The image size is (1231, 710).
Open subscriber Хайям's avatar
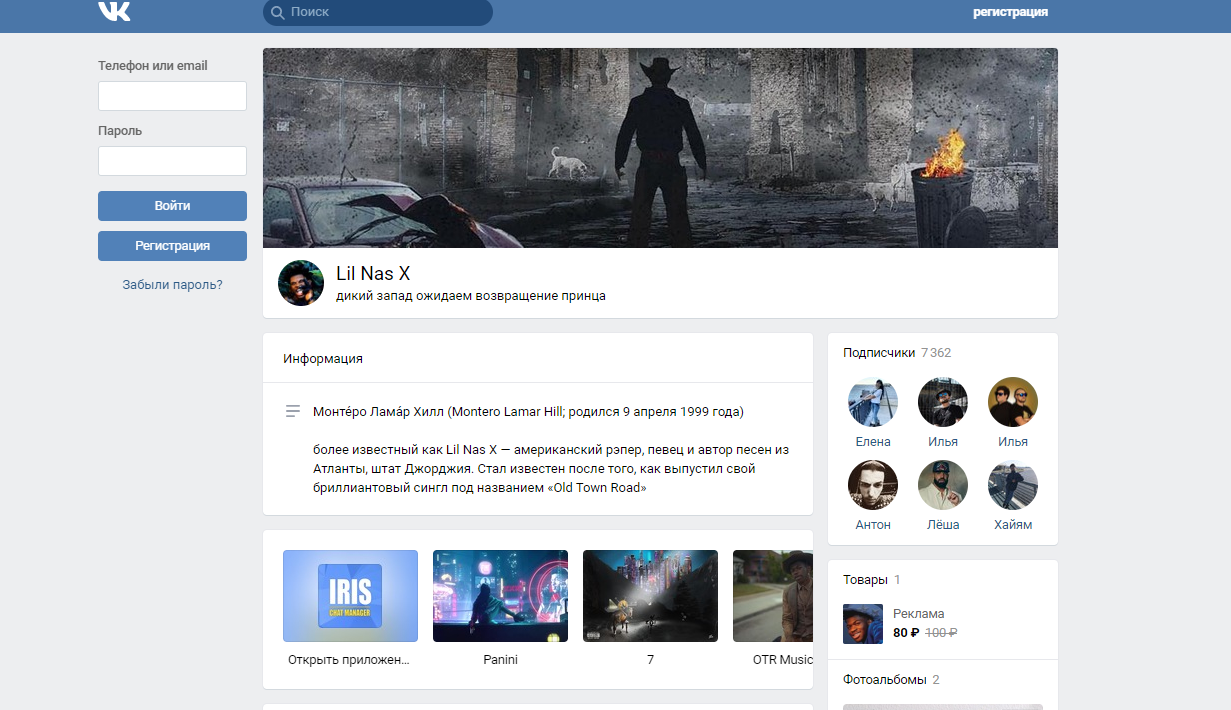(1013, 485)
